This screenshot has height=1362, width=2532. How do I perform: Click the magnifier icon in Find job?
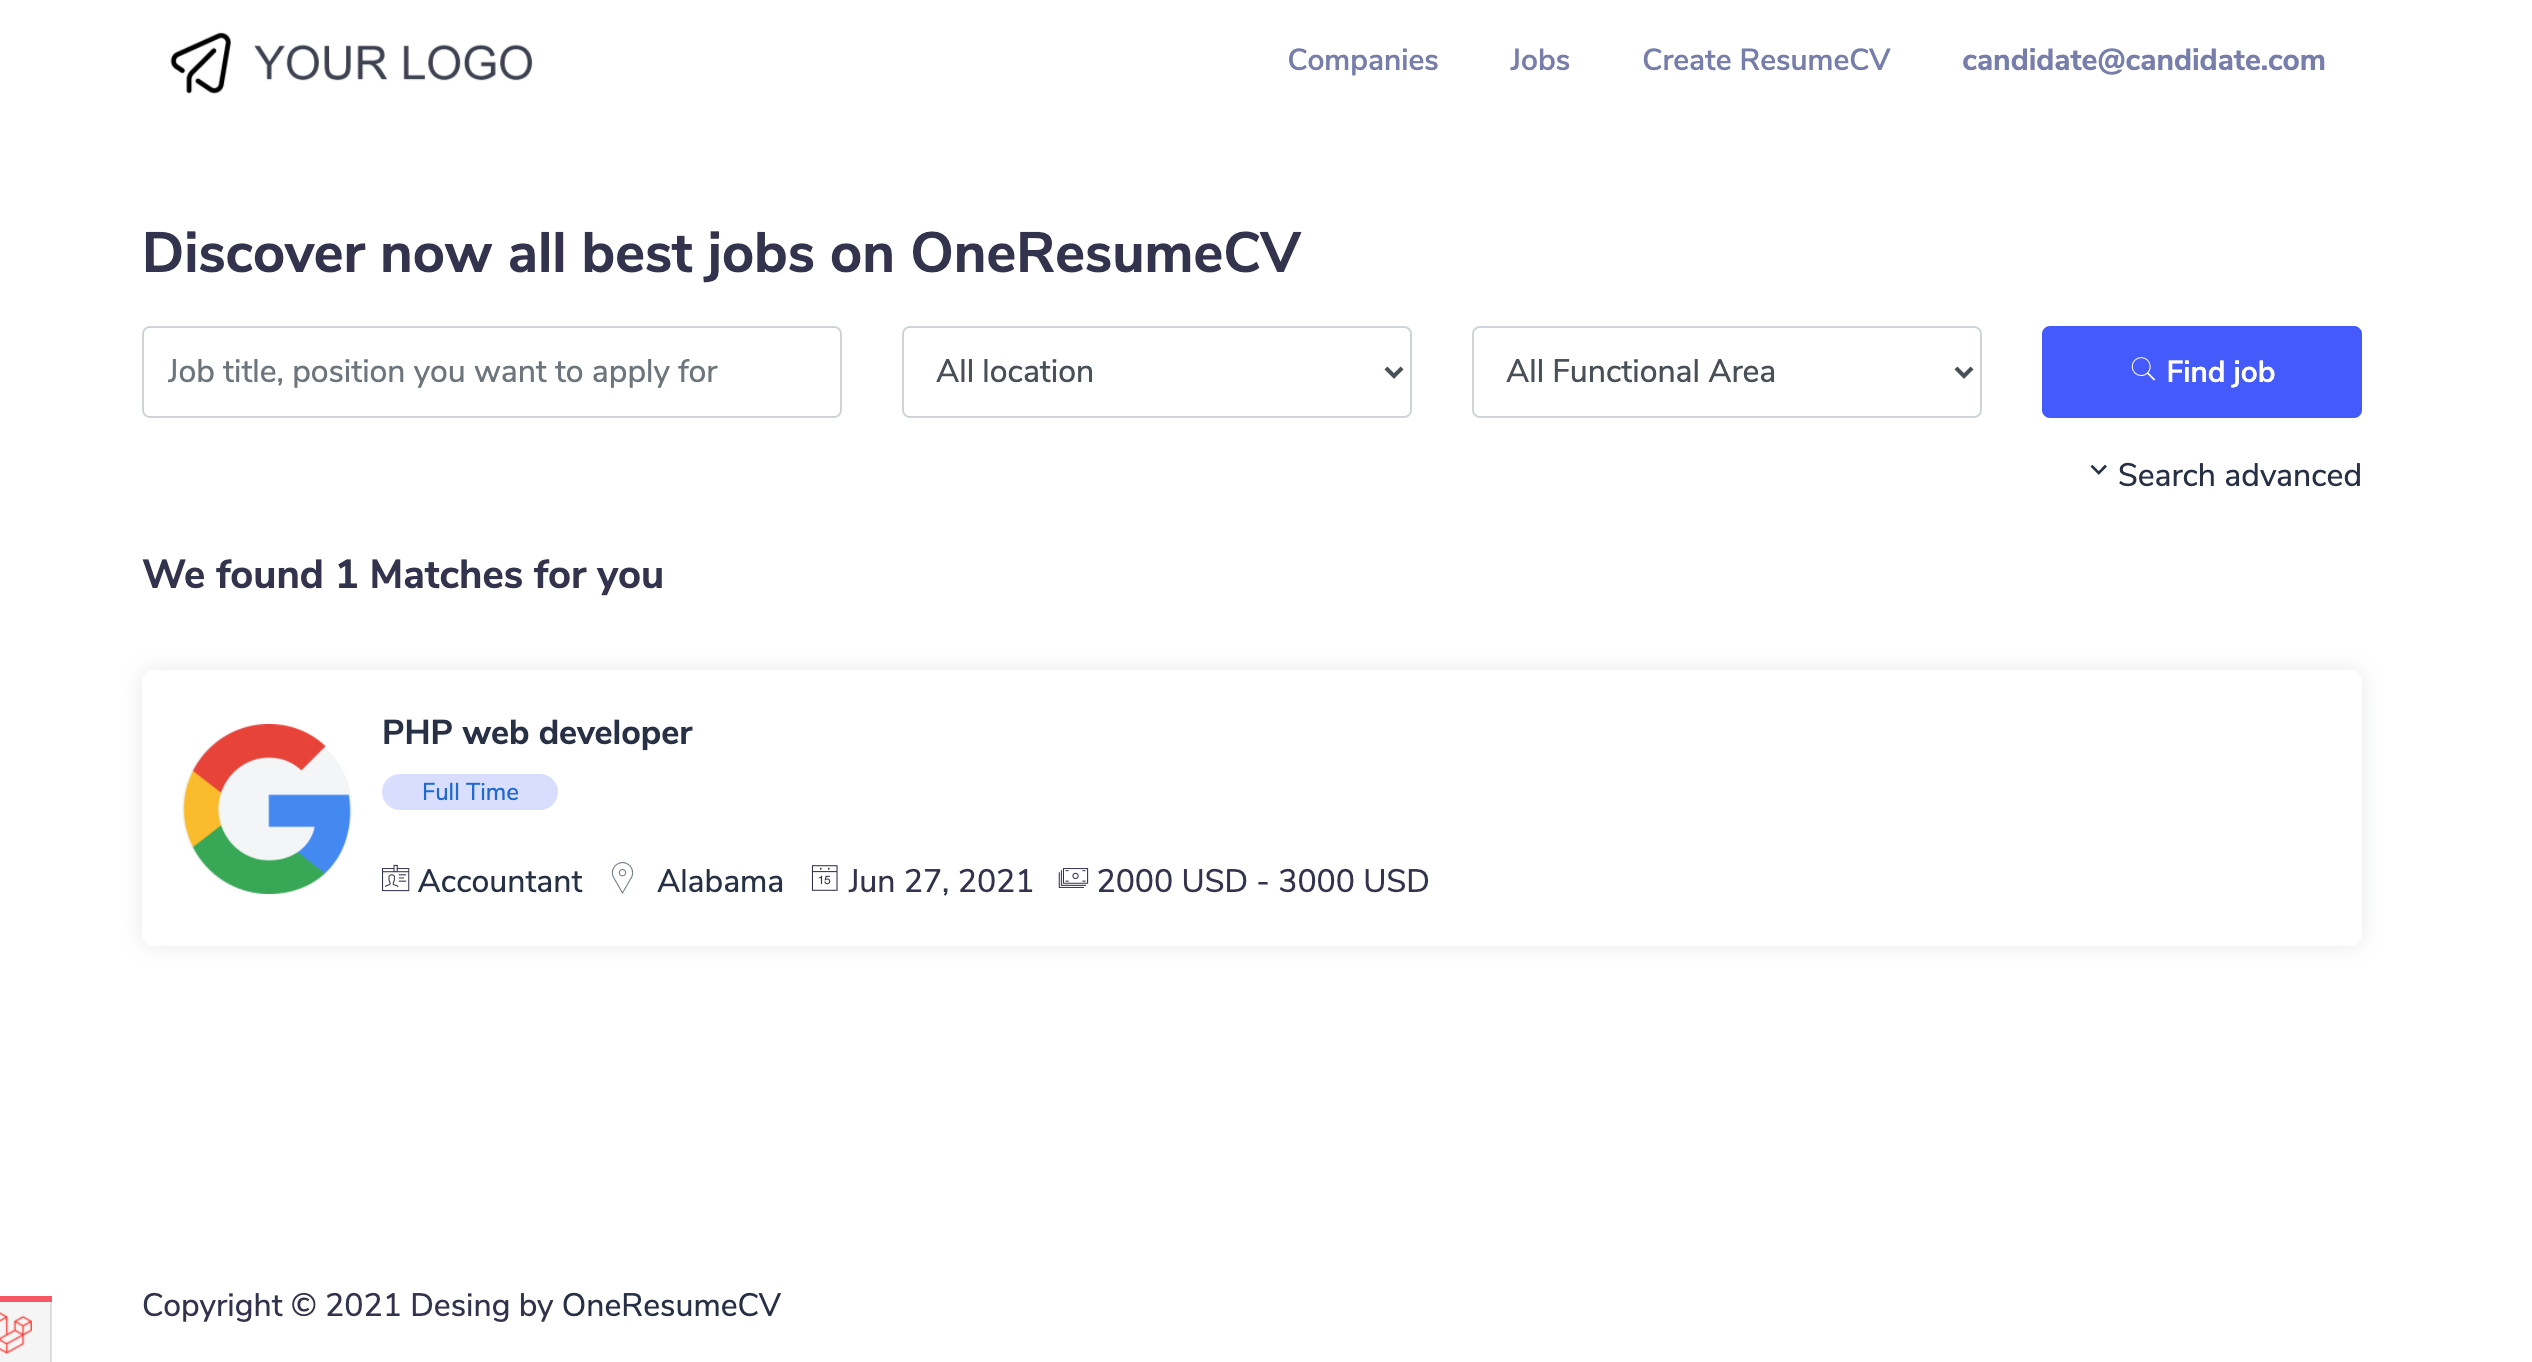pyautogui.click(x=2142, y=370)
